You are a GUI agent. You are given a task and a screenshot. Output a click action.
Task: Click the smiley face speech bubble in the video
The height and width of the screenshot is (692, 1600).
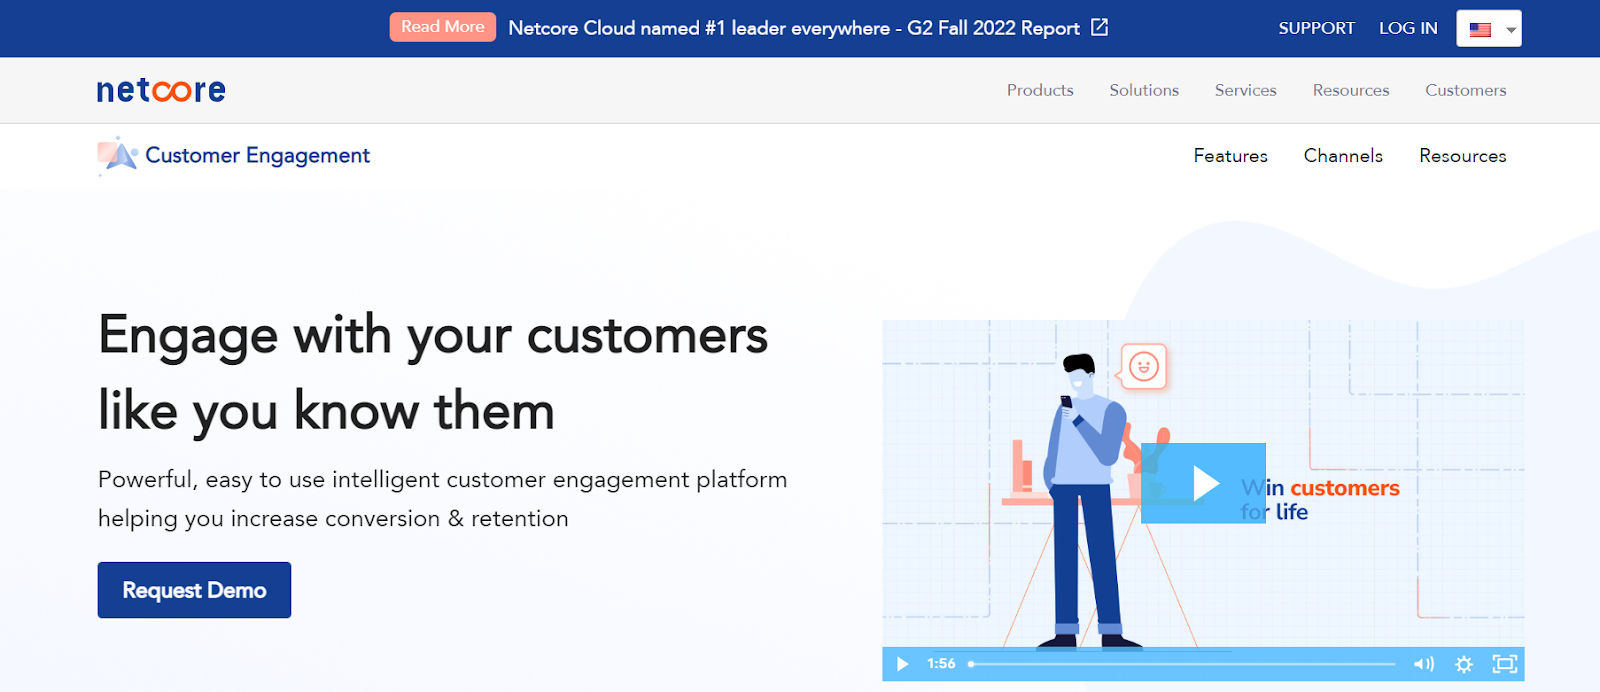pos(1143,367)
